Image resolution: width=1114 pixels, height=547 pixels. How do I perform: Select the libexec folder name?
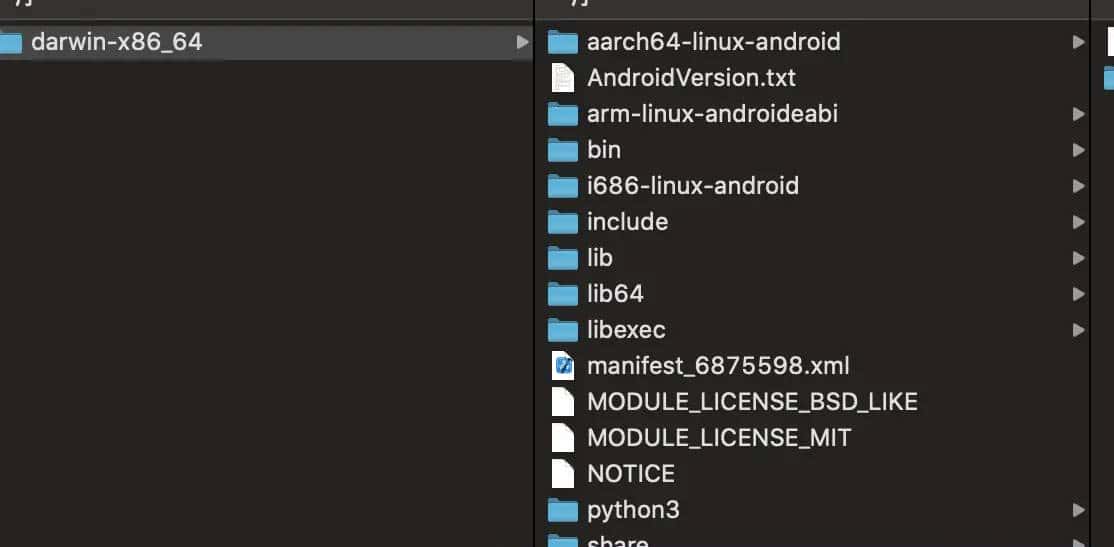point(626,330)
